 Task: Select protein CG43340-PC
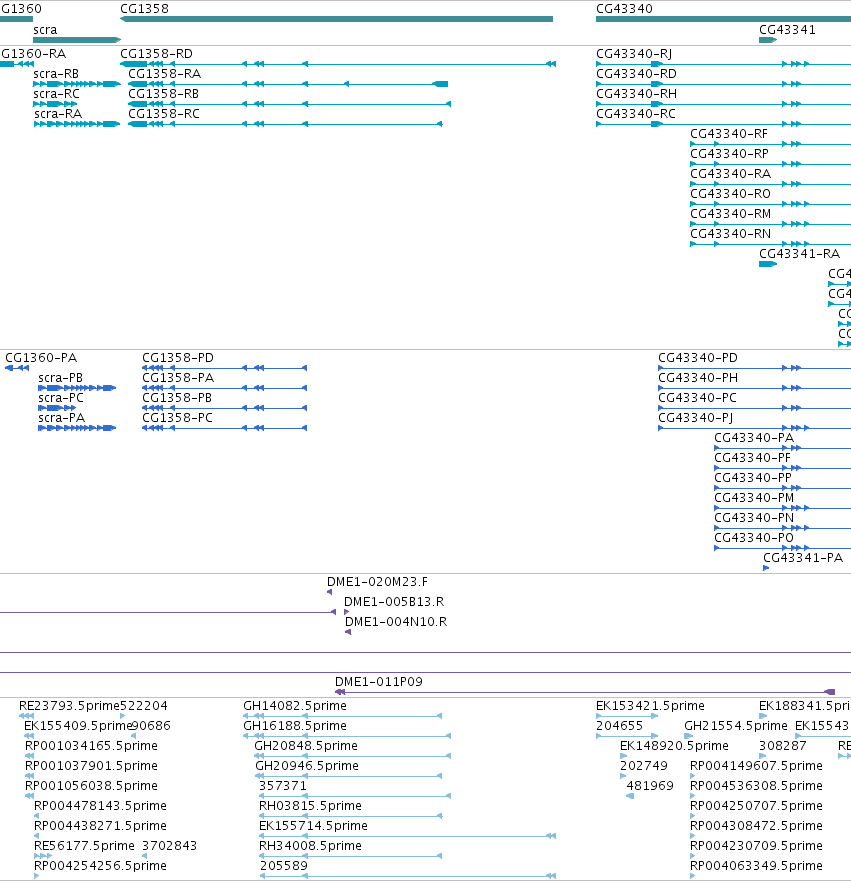[697, 398]
